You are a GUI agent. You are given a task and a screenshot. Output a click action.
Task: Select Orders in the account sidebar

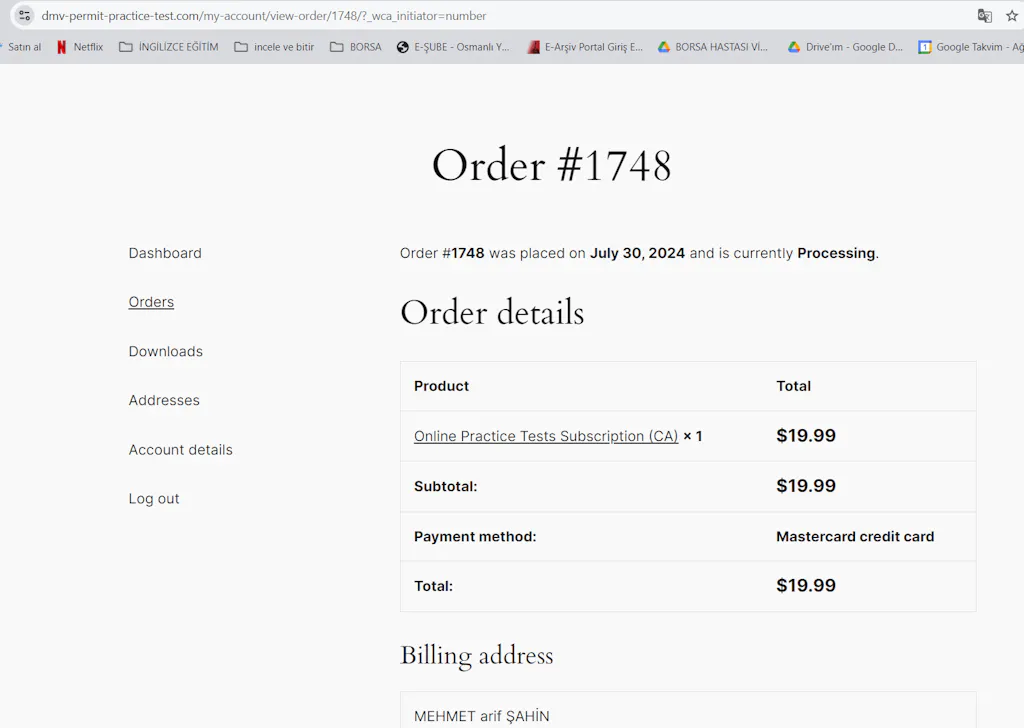click(151, 302)
